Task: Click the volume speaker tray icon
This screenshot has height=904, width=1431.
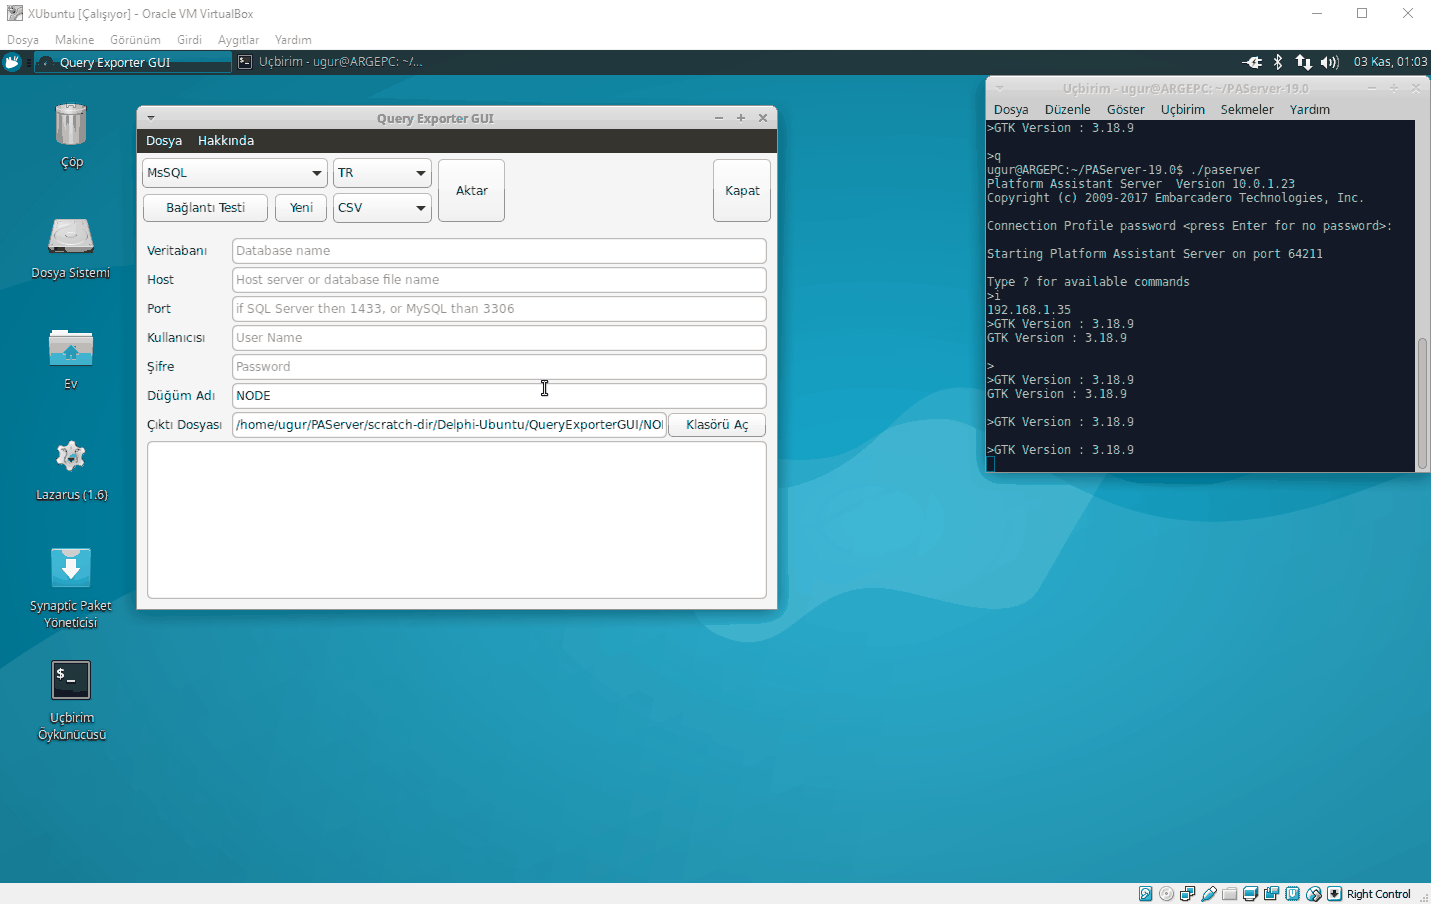Action: click(x=1329, y=62)
